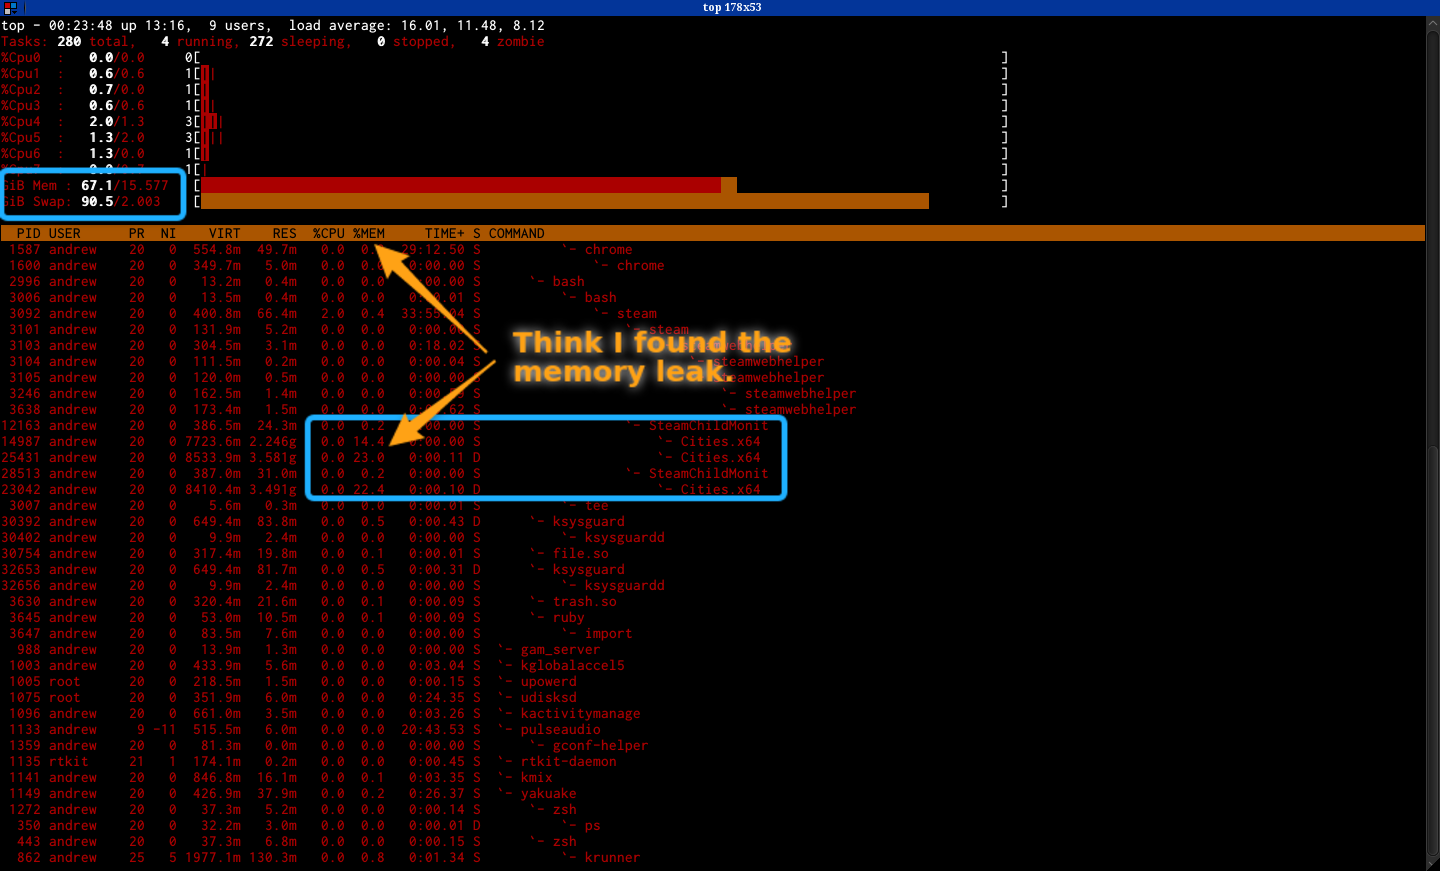Select the VIRT column header

click(x=225, y=233)
